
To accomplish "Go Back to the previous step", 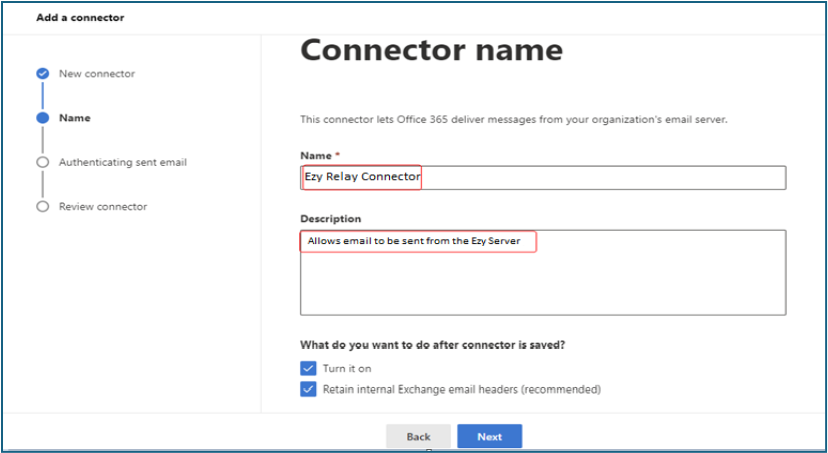I will (x=418, y=437).
